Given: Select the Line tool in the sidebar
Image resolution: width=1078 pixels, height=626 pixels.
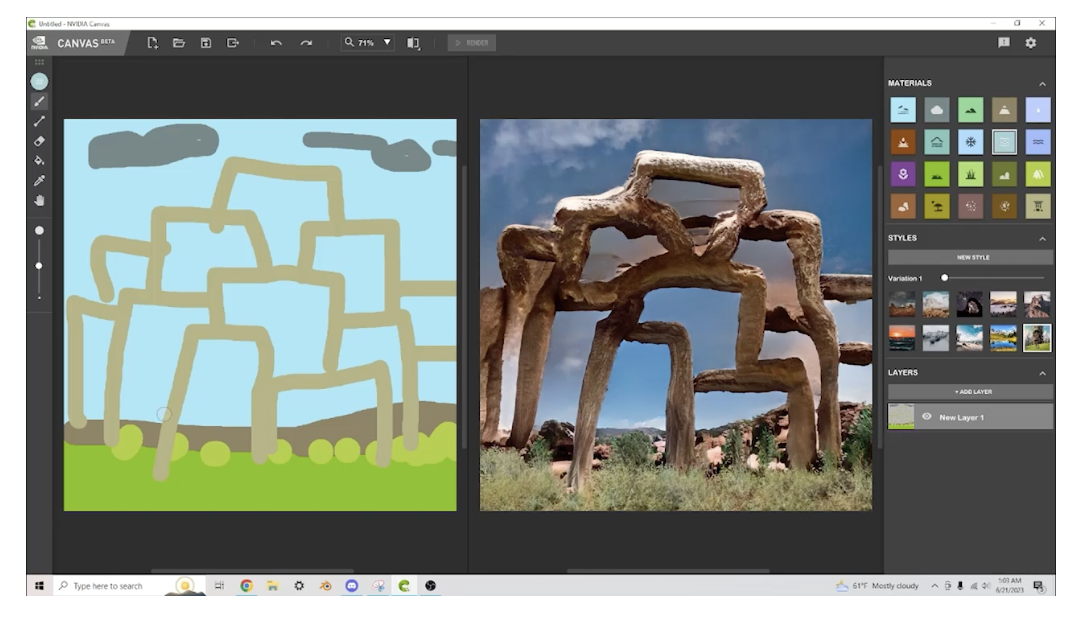Looking at the screenshot, I should pyautogui.click(x=40, y=122).
